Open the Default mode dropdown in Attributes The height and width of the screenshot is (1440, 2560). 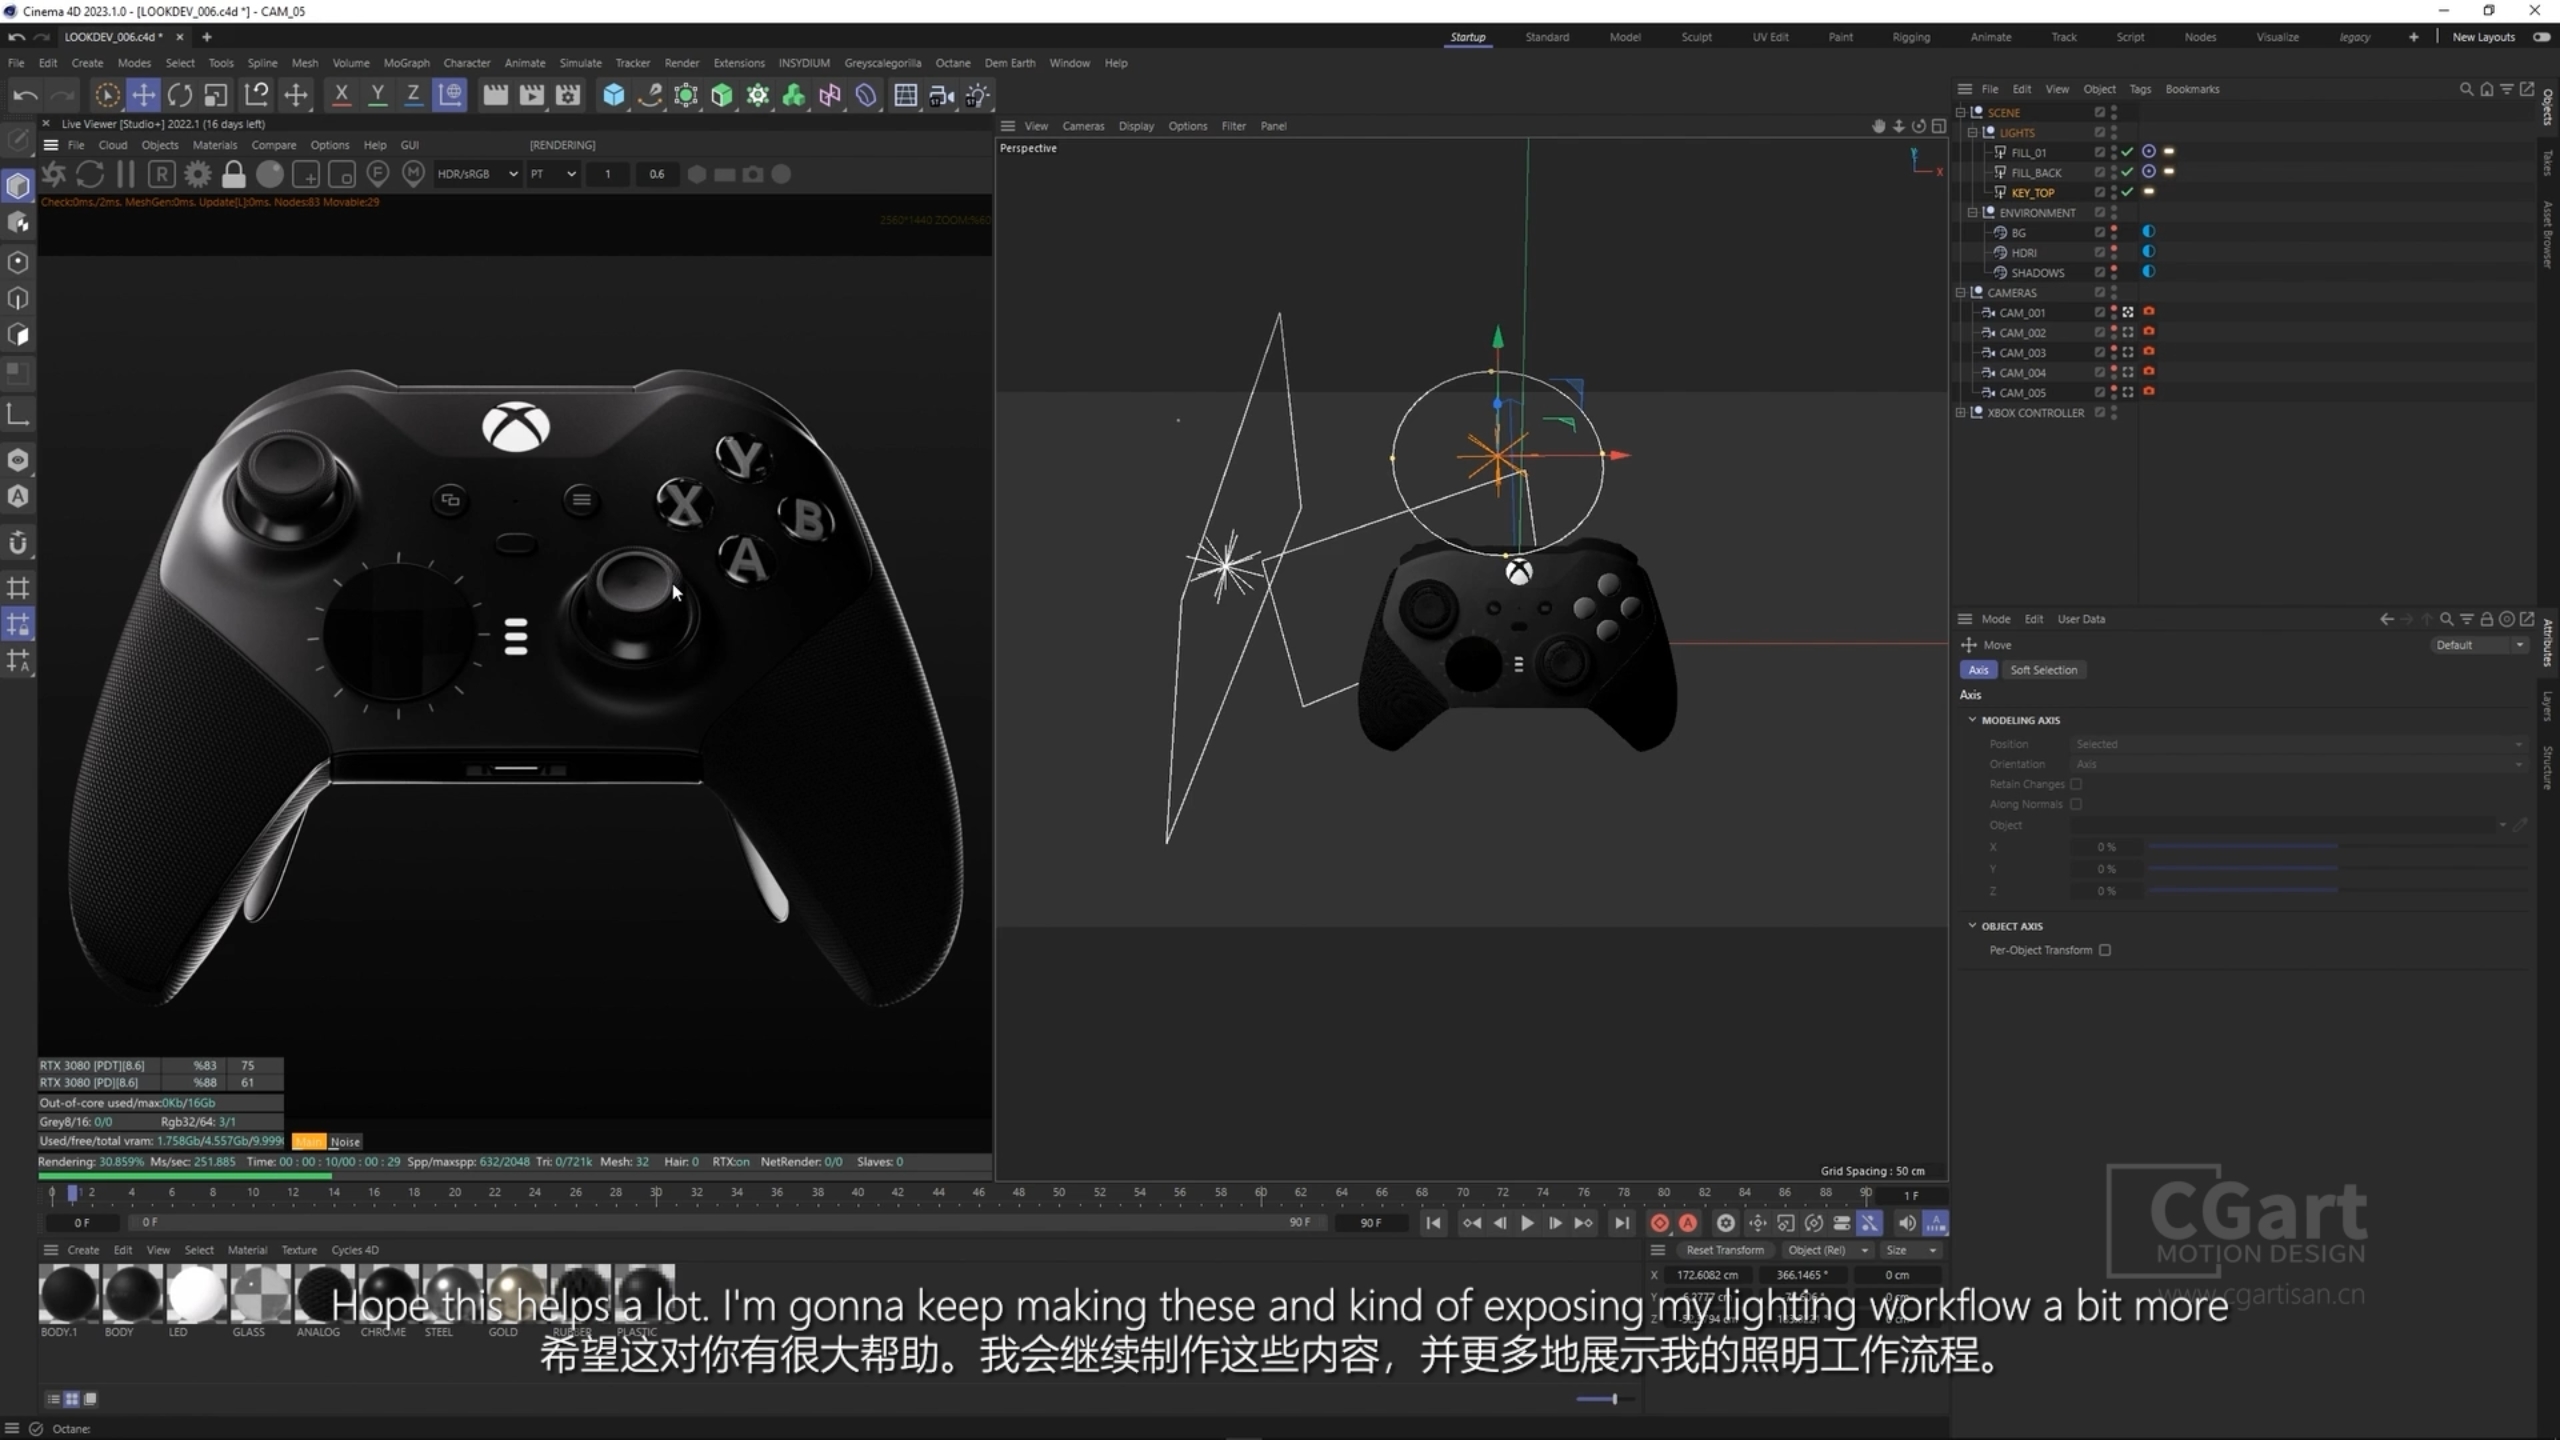click(x=2478, y=645)
